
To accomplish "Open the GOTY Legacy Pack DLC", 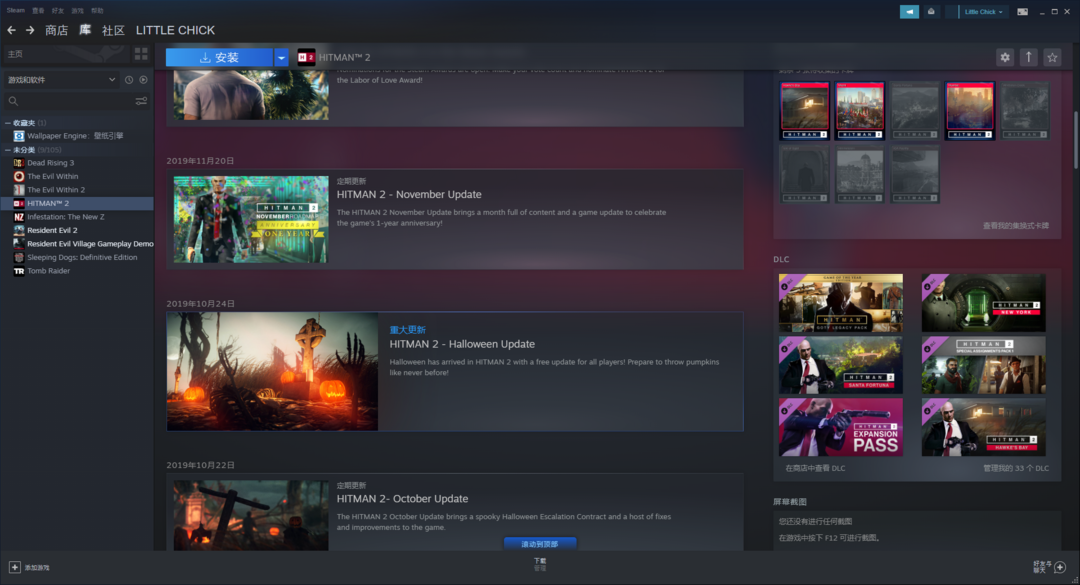I will tap(840, 303).
